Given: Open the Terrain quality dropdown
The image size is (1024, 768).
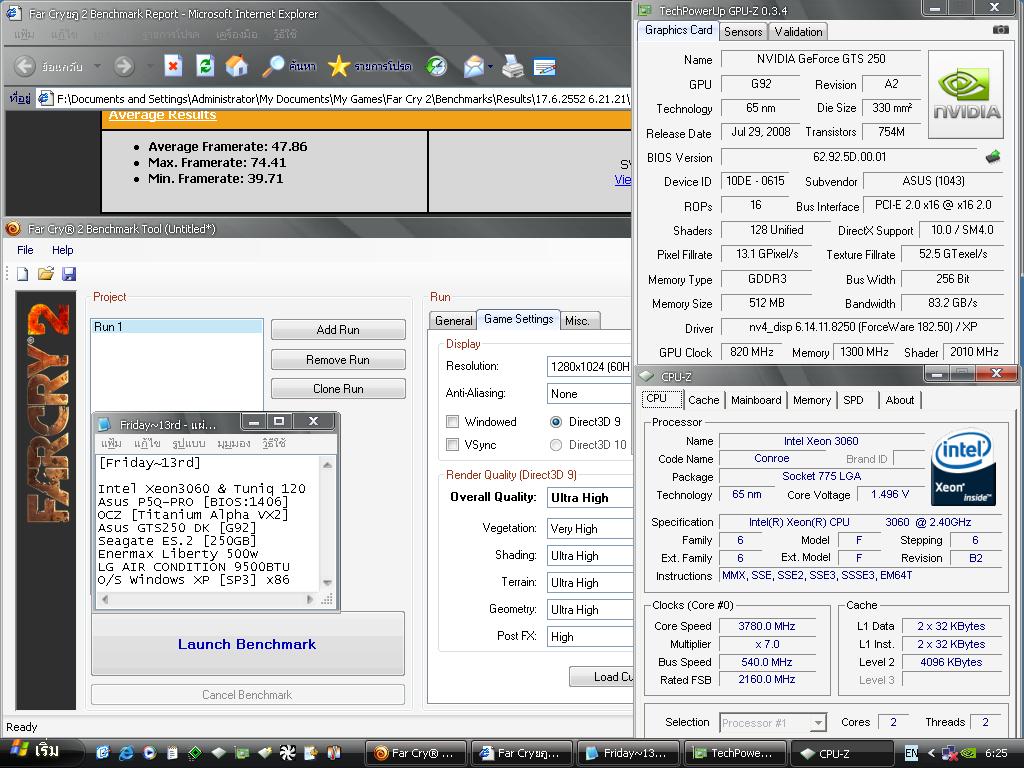Looking at the screenshot, I should click(589, 583).
